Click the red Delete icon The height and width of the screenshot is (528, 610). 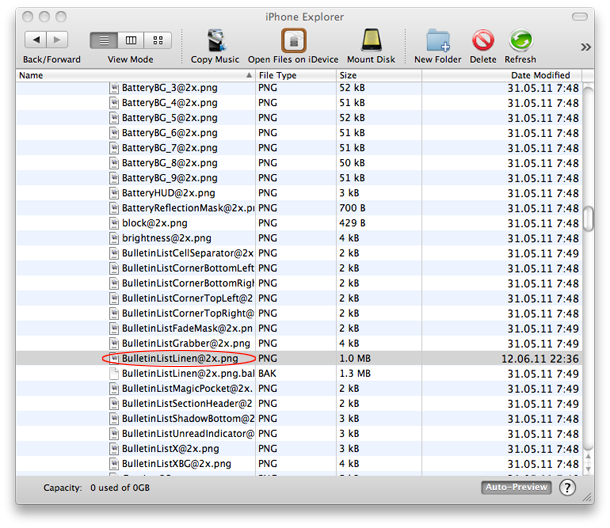tap(483, 40)
